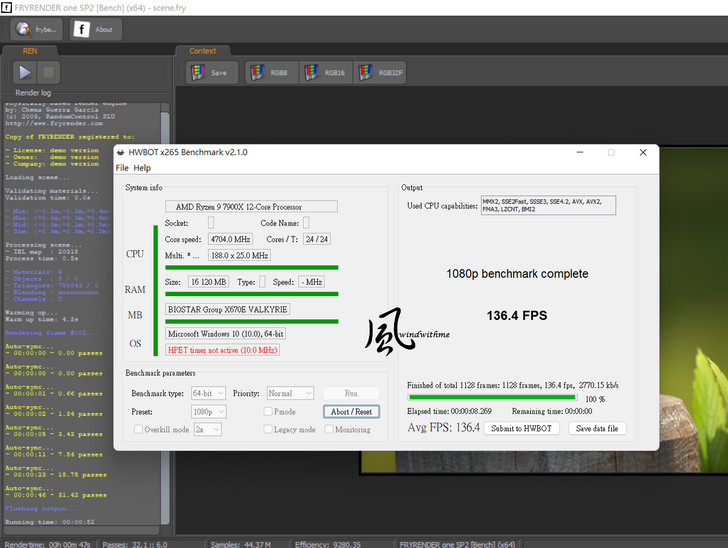Screen dimensions: 728x548
Task: Open the File menu in HWBOT
Action: [122, 168]
